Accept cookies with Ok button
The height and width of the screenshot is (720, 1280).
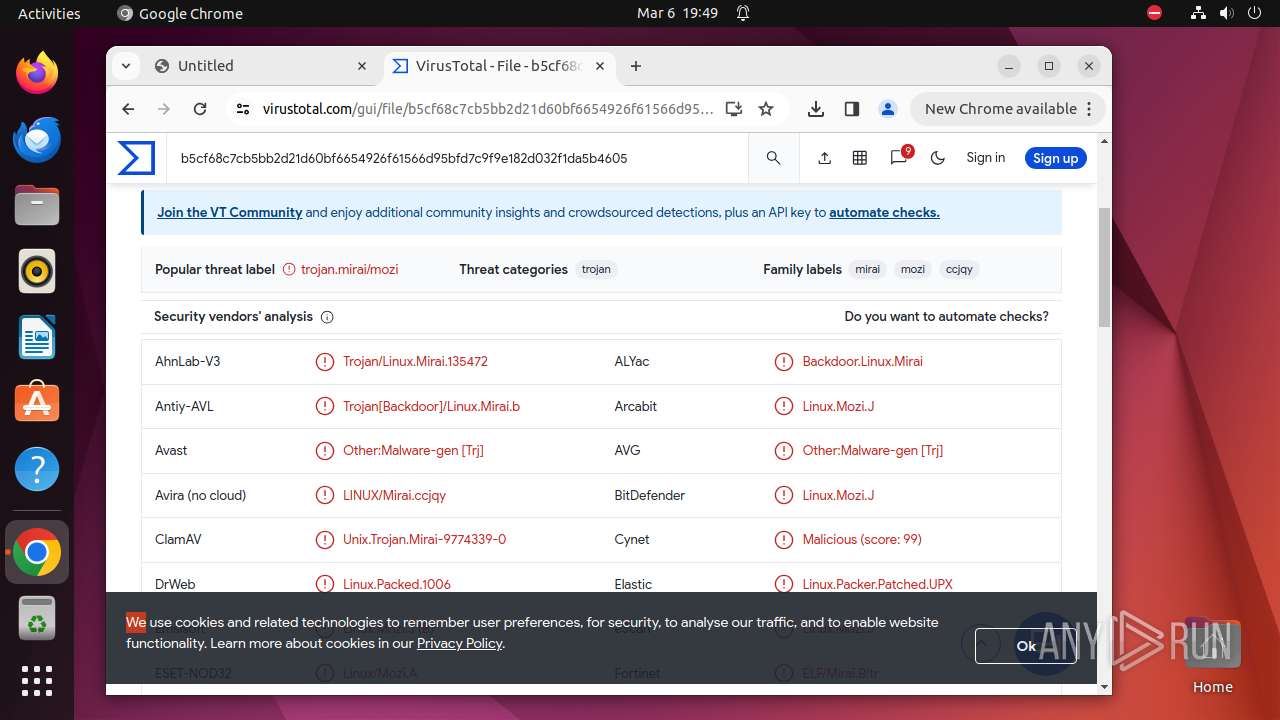click(1025, 646)
